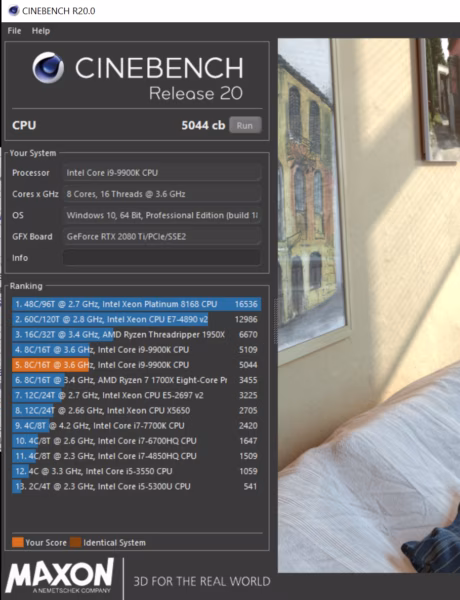460x600 pixels.
Task: Click the Cores x GHz field
Action: pyautogui.click(x=162, y=194)
